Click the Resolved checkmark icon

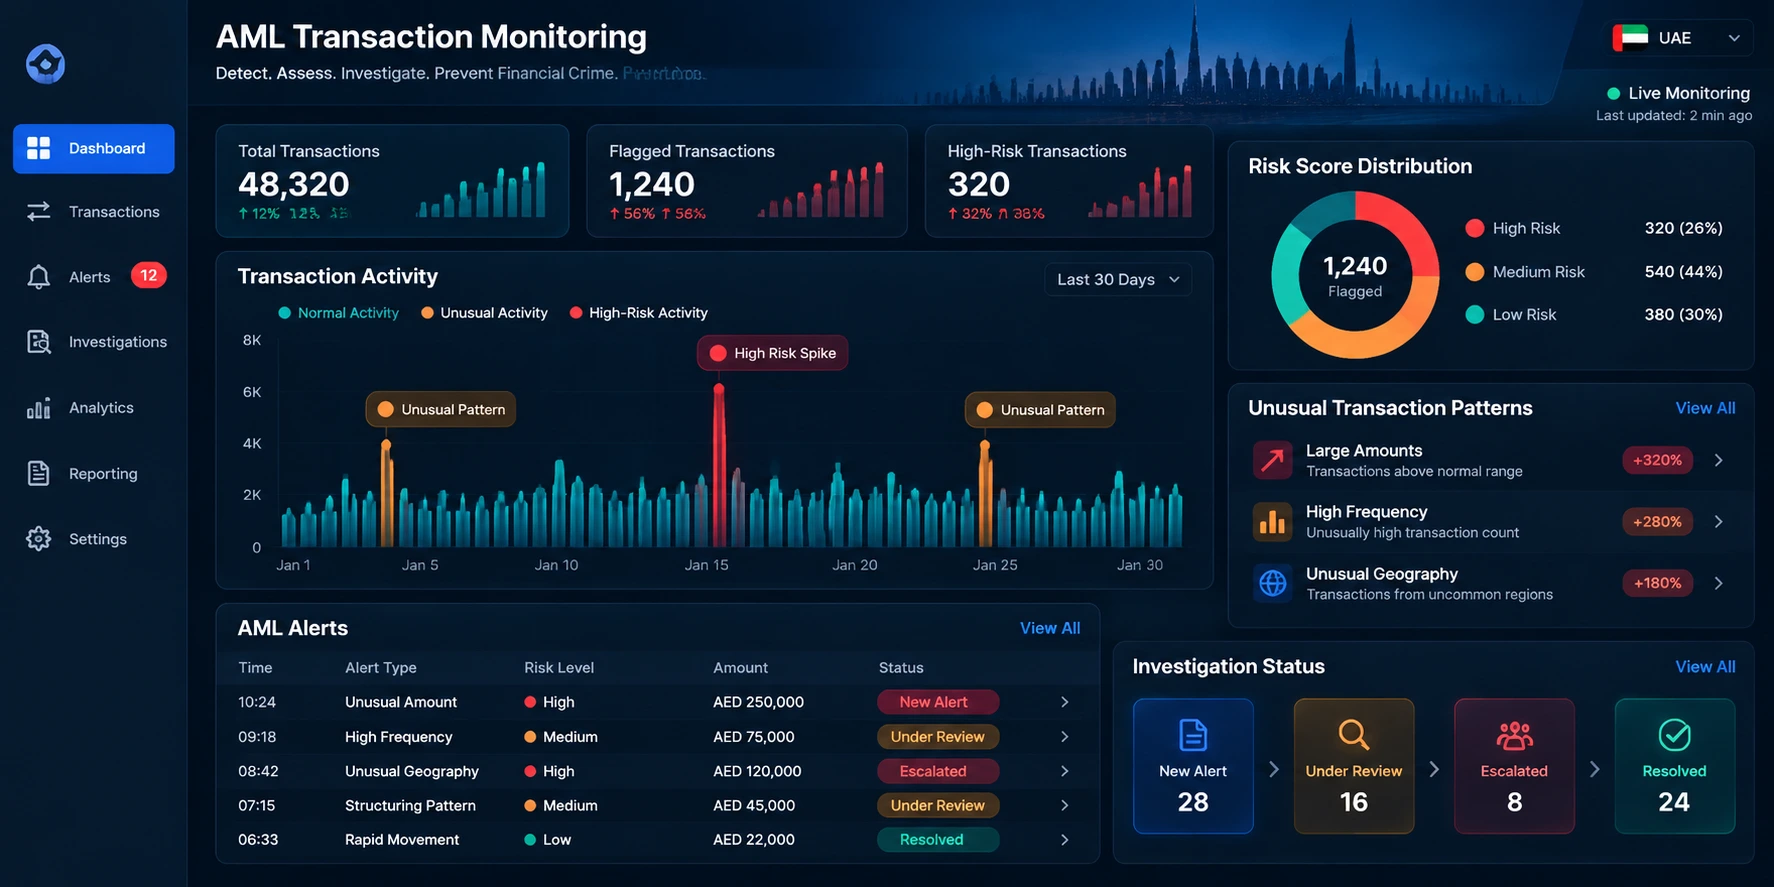pyautogui.click(x=1674, y=735)
